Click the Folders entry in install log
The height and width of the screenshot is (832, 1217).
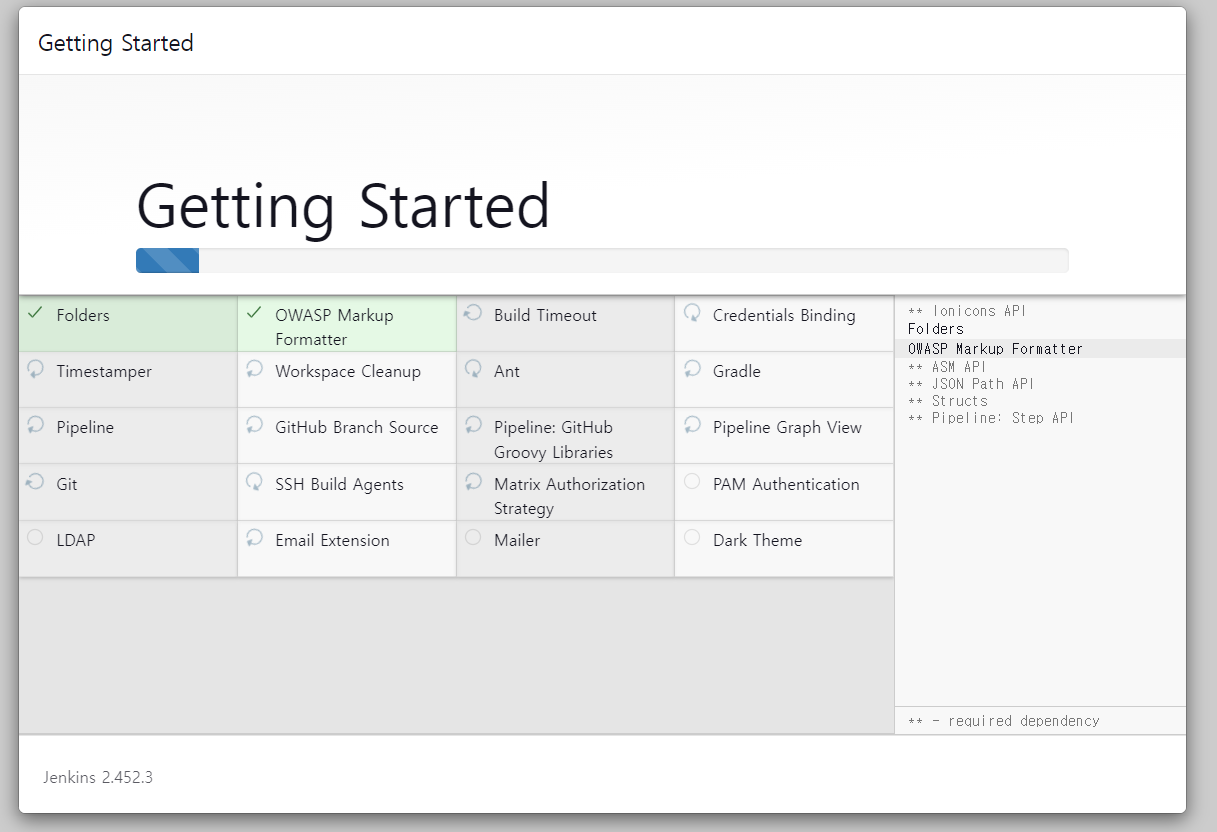click(936, 329)
